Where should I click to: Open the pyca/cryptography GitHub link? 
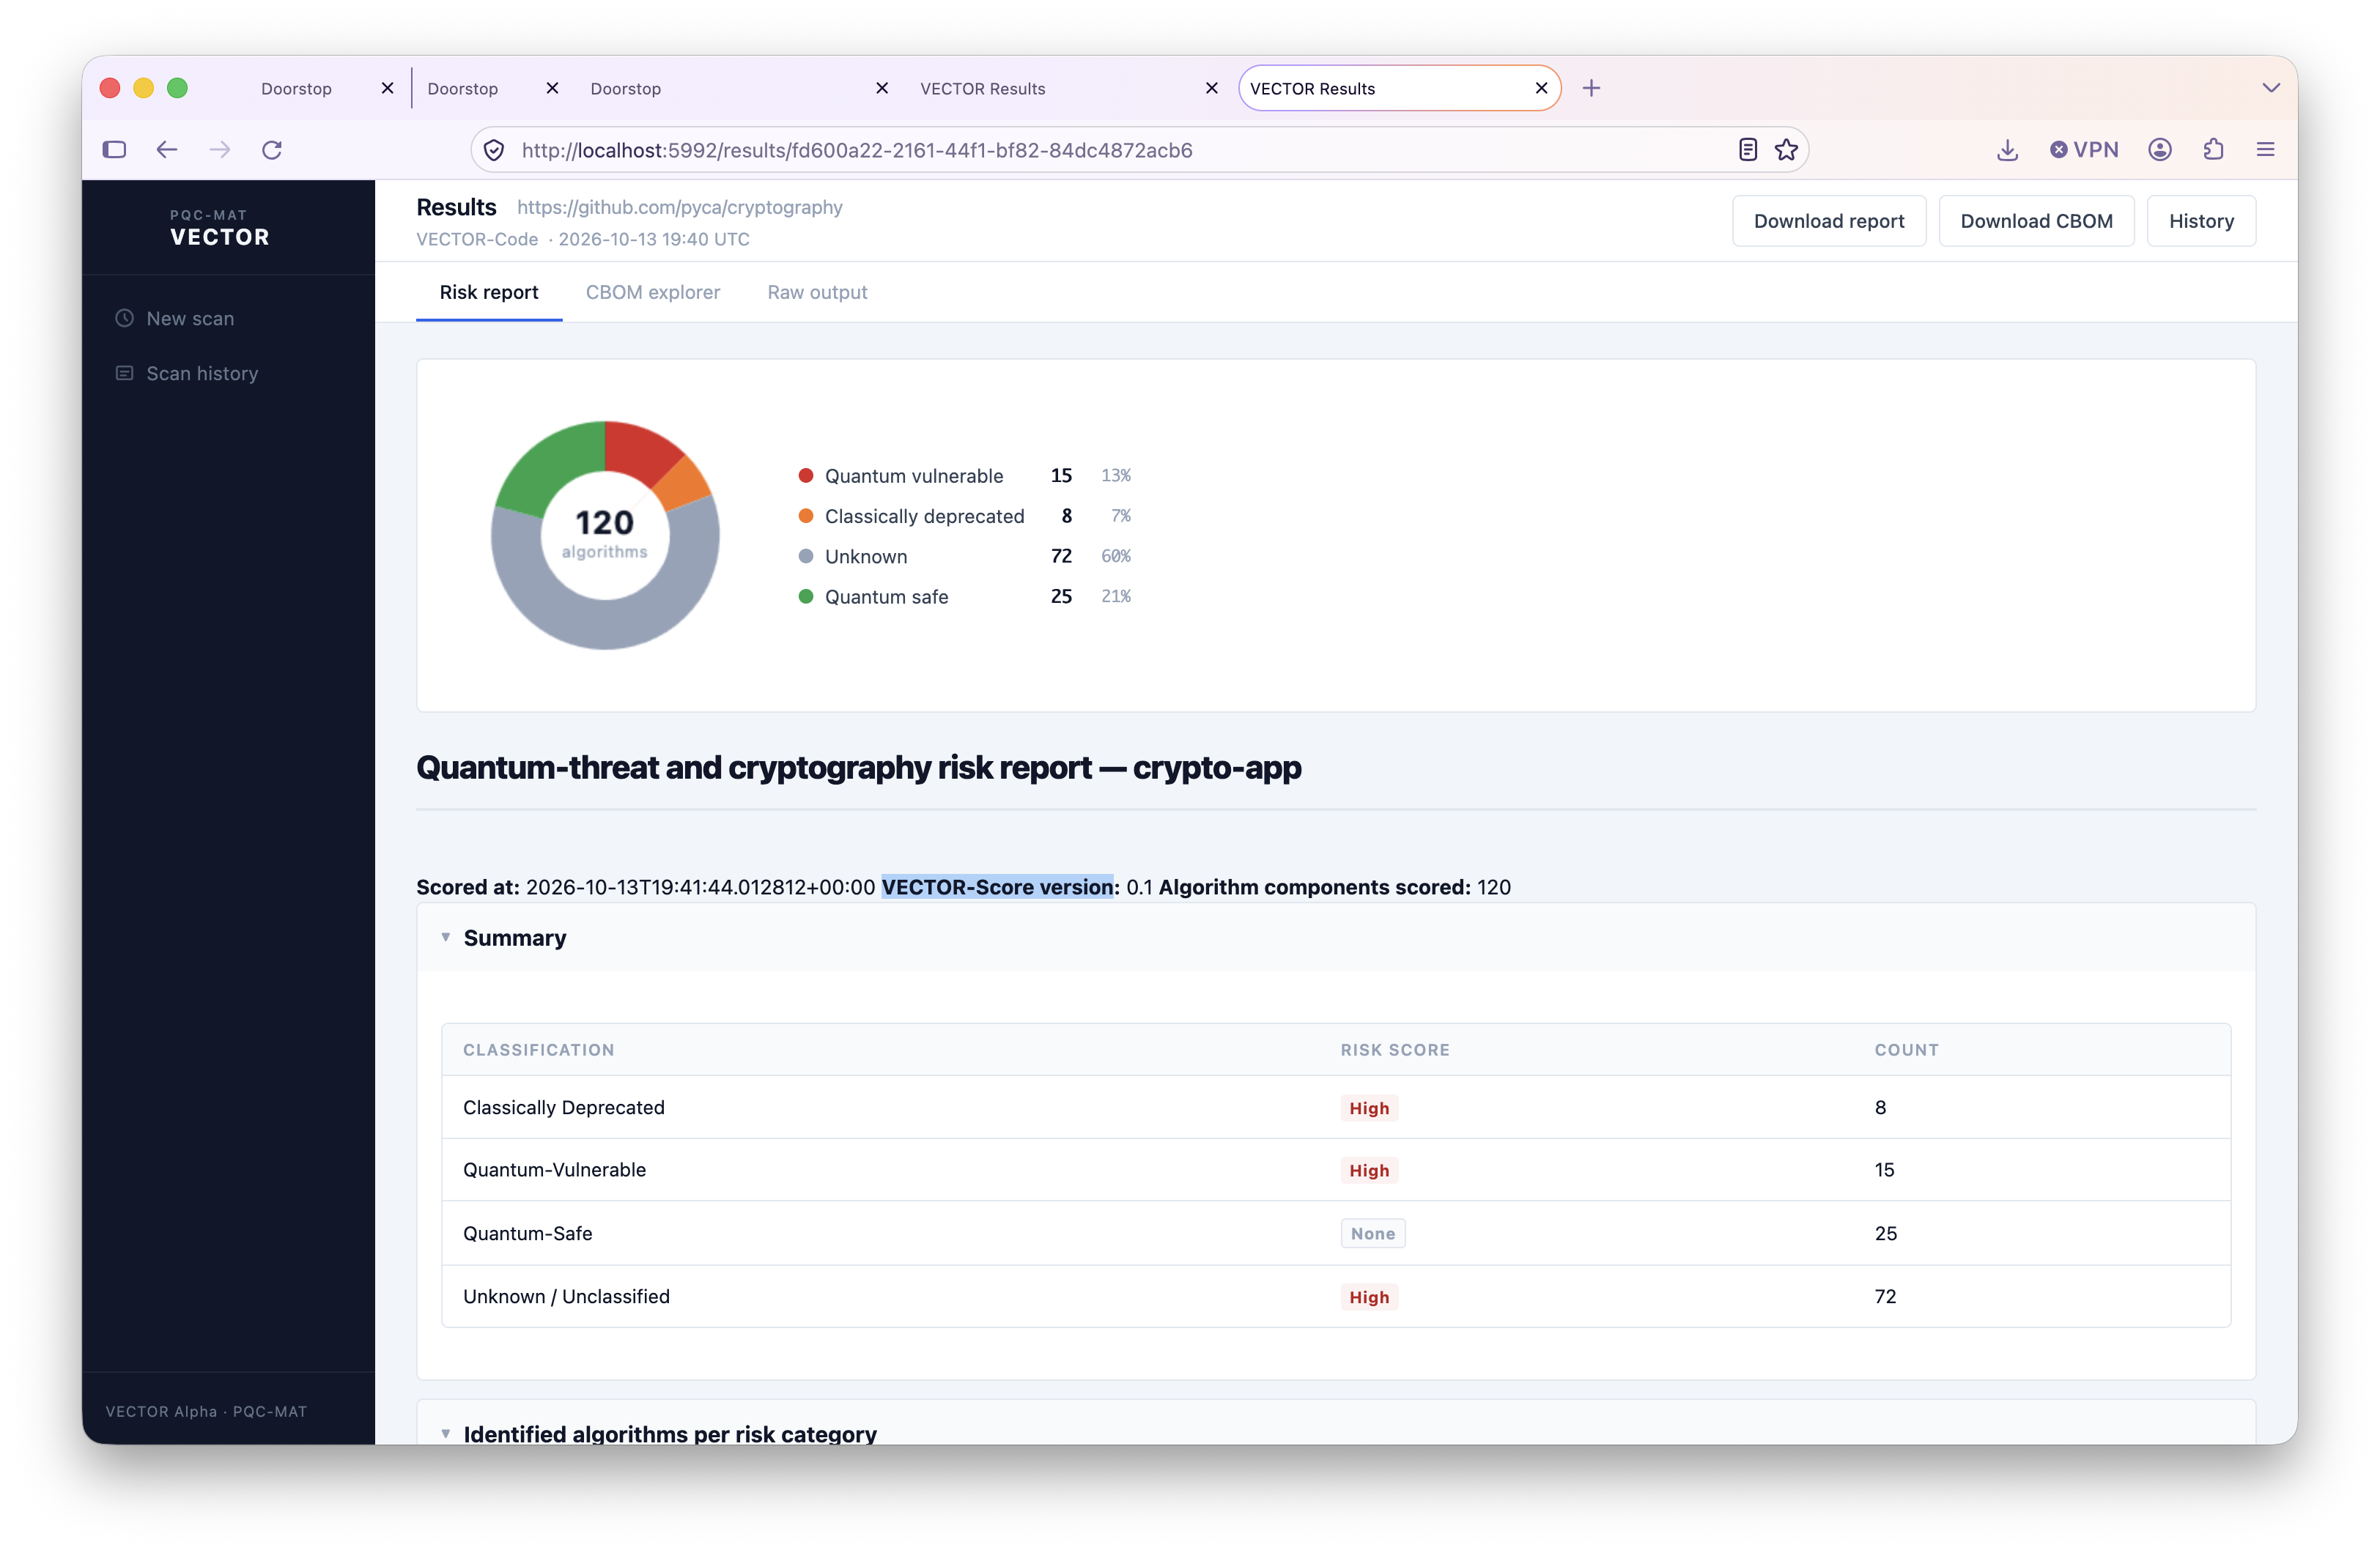pos(680,207)
